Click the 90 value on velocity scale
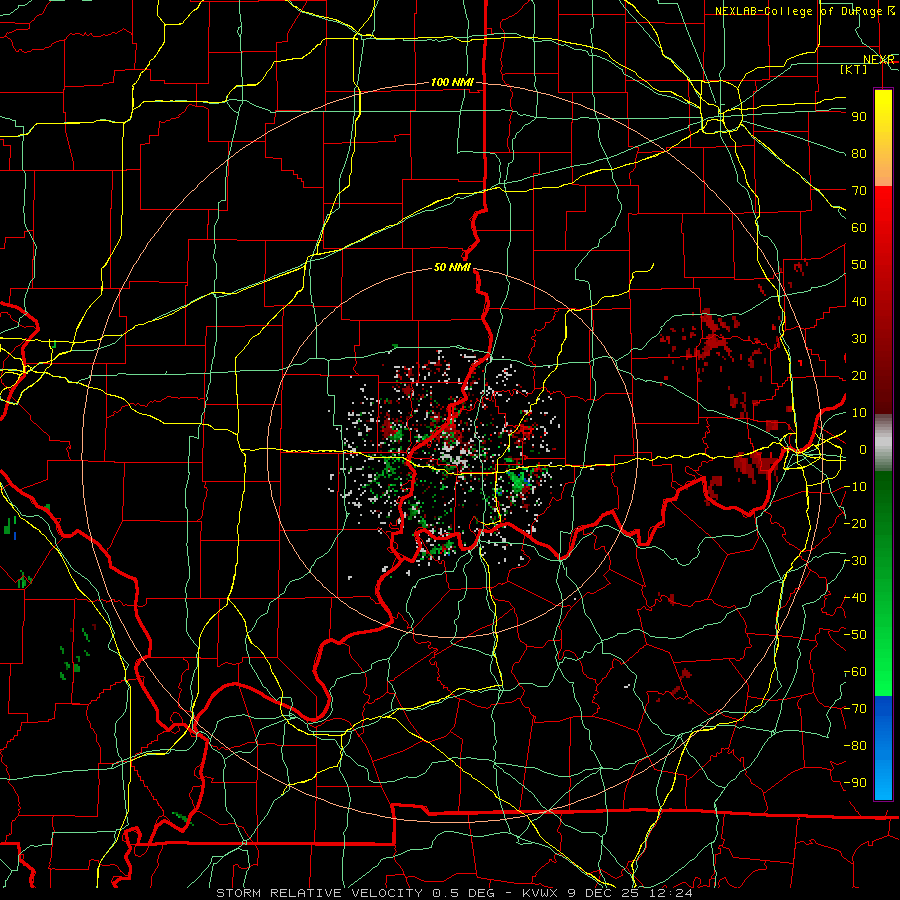Image resolution: width=900 pixels, height=900 pixels. coord(859,116)
